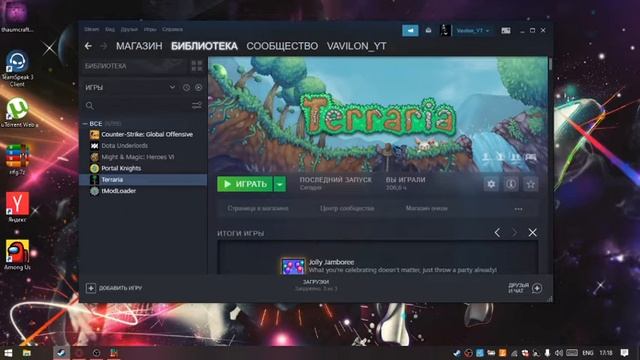Open Terraria settings gear
This screenshot has width=640, height=360.
coord(491,184)
